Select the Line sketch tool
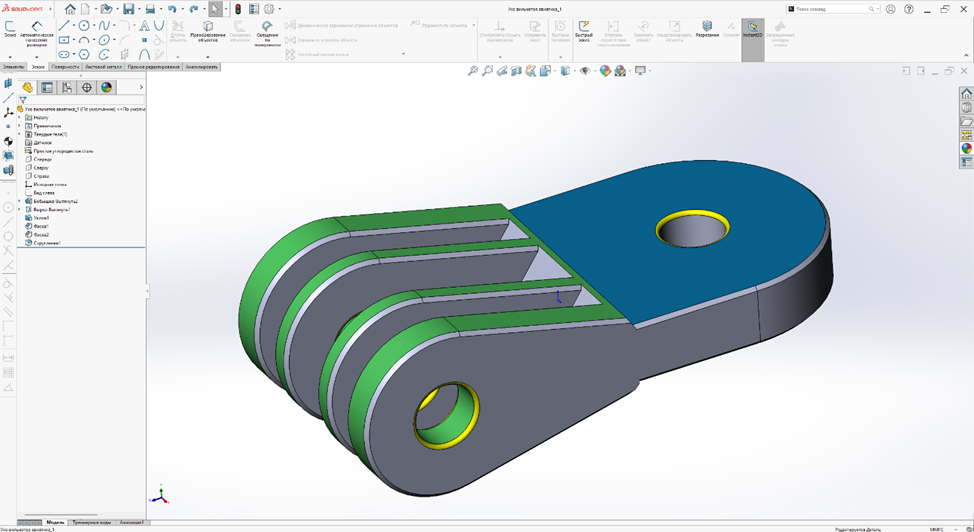 click(x=64, y=25)
